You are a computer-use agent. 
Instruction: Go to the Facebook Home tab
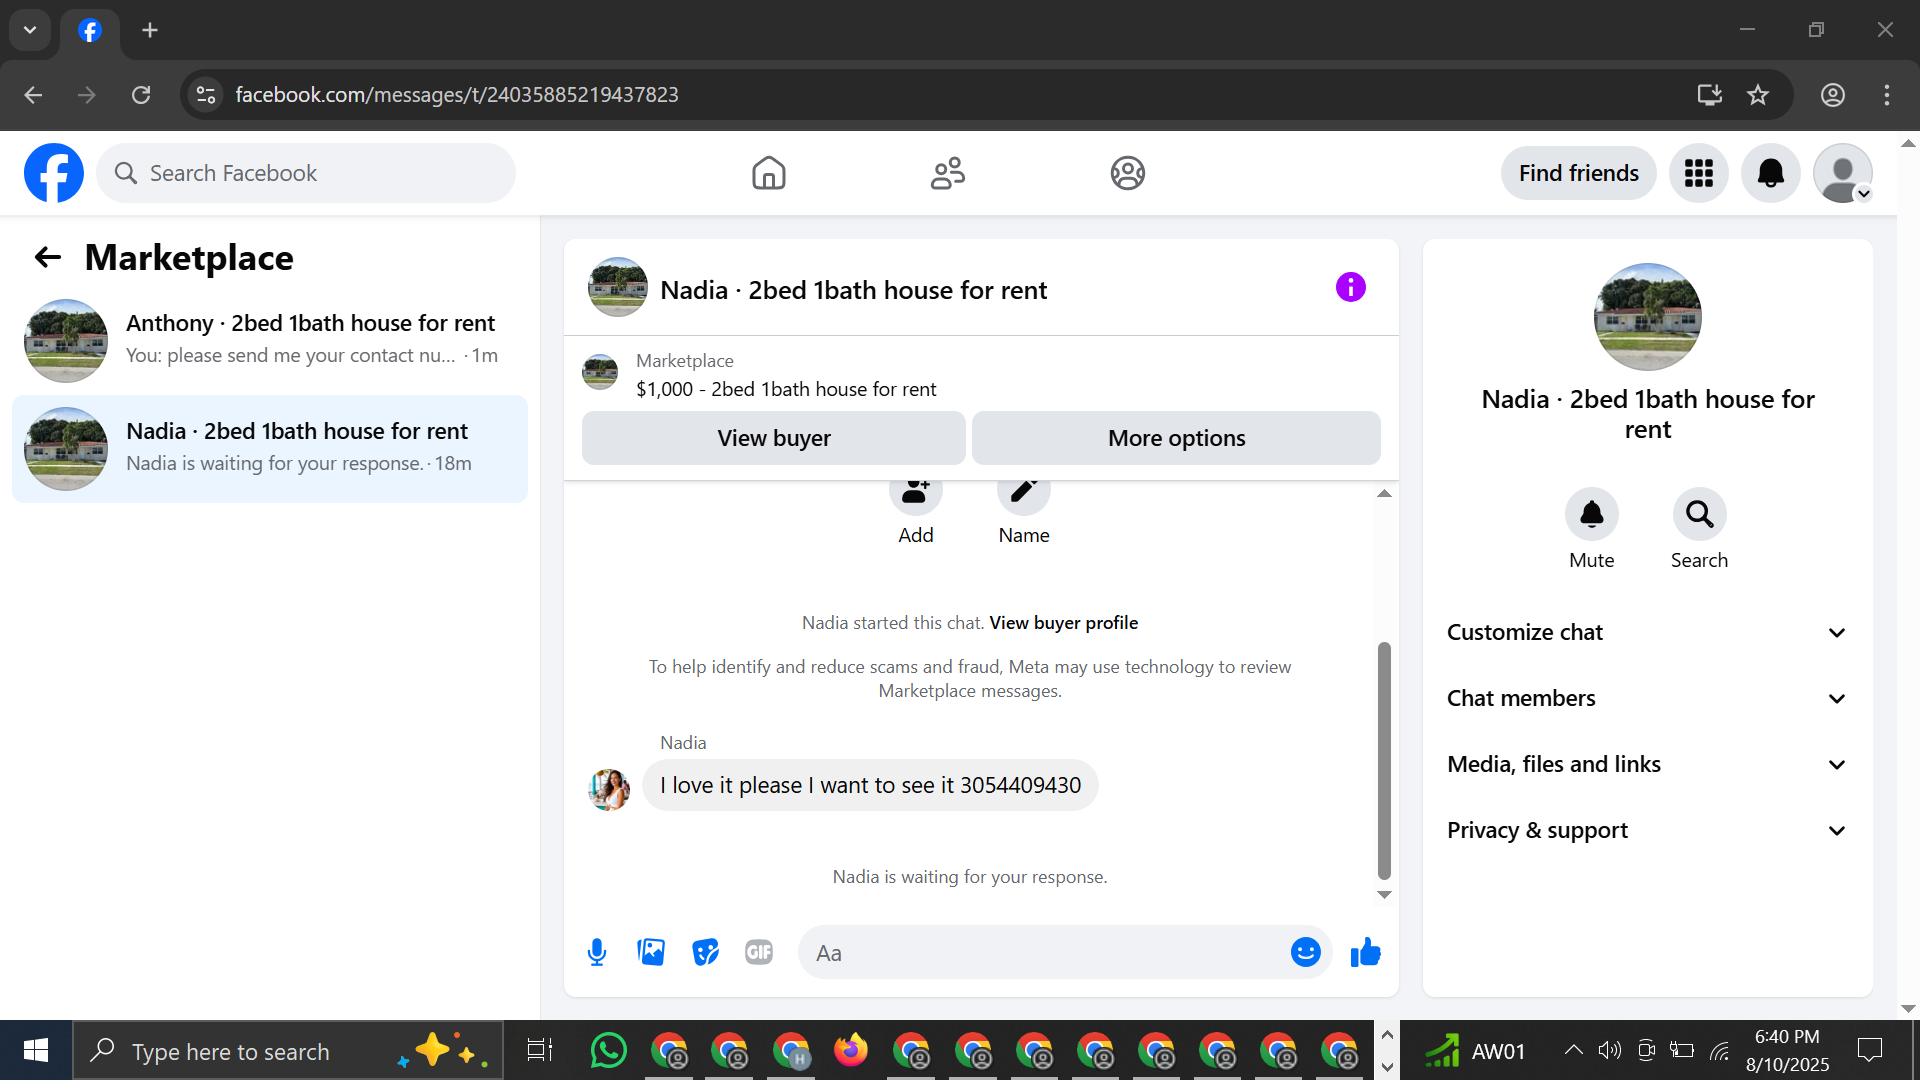click(x=768, y=173)
